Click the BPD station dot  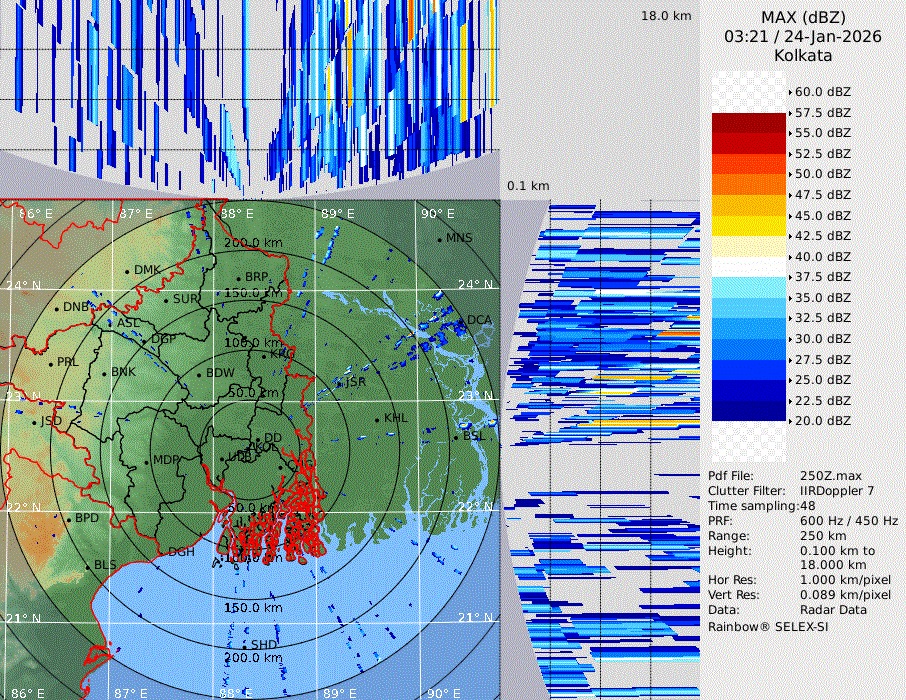[x=69, y=519]
